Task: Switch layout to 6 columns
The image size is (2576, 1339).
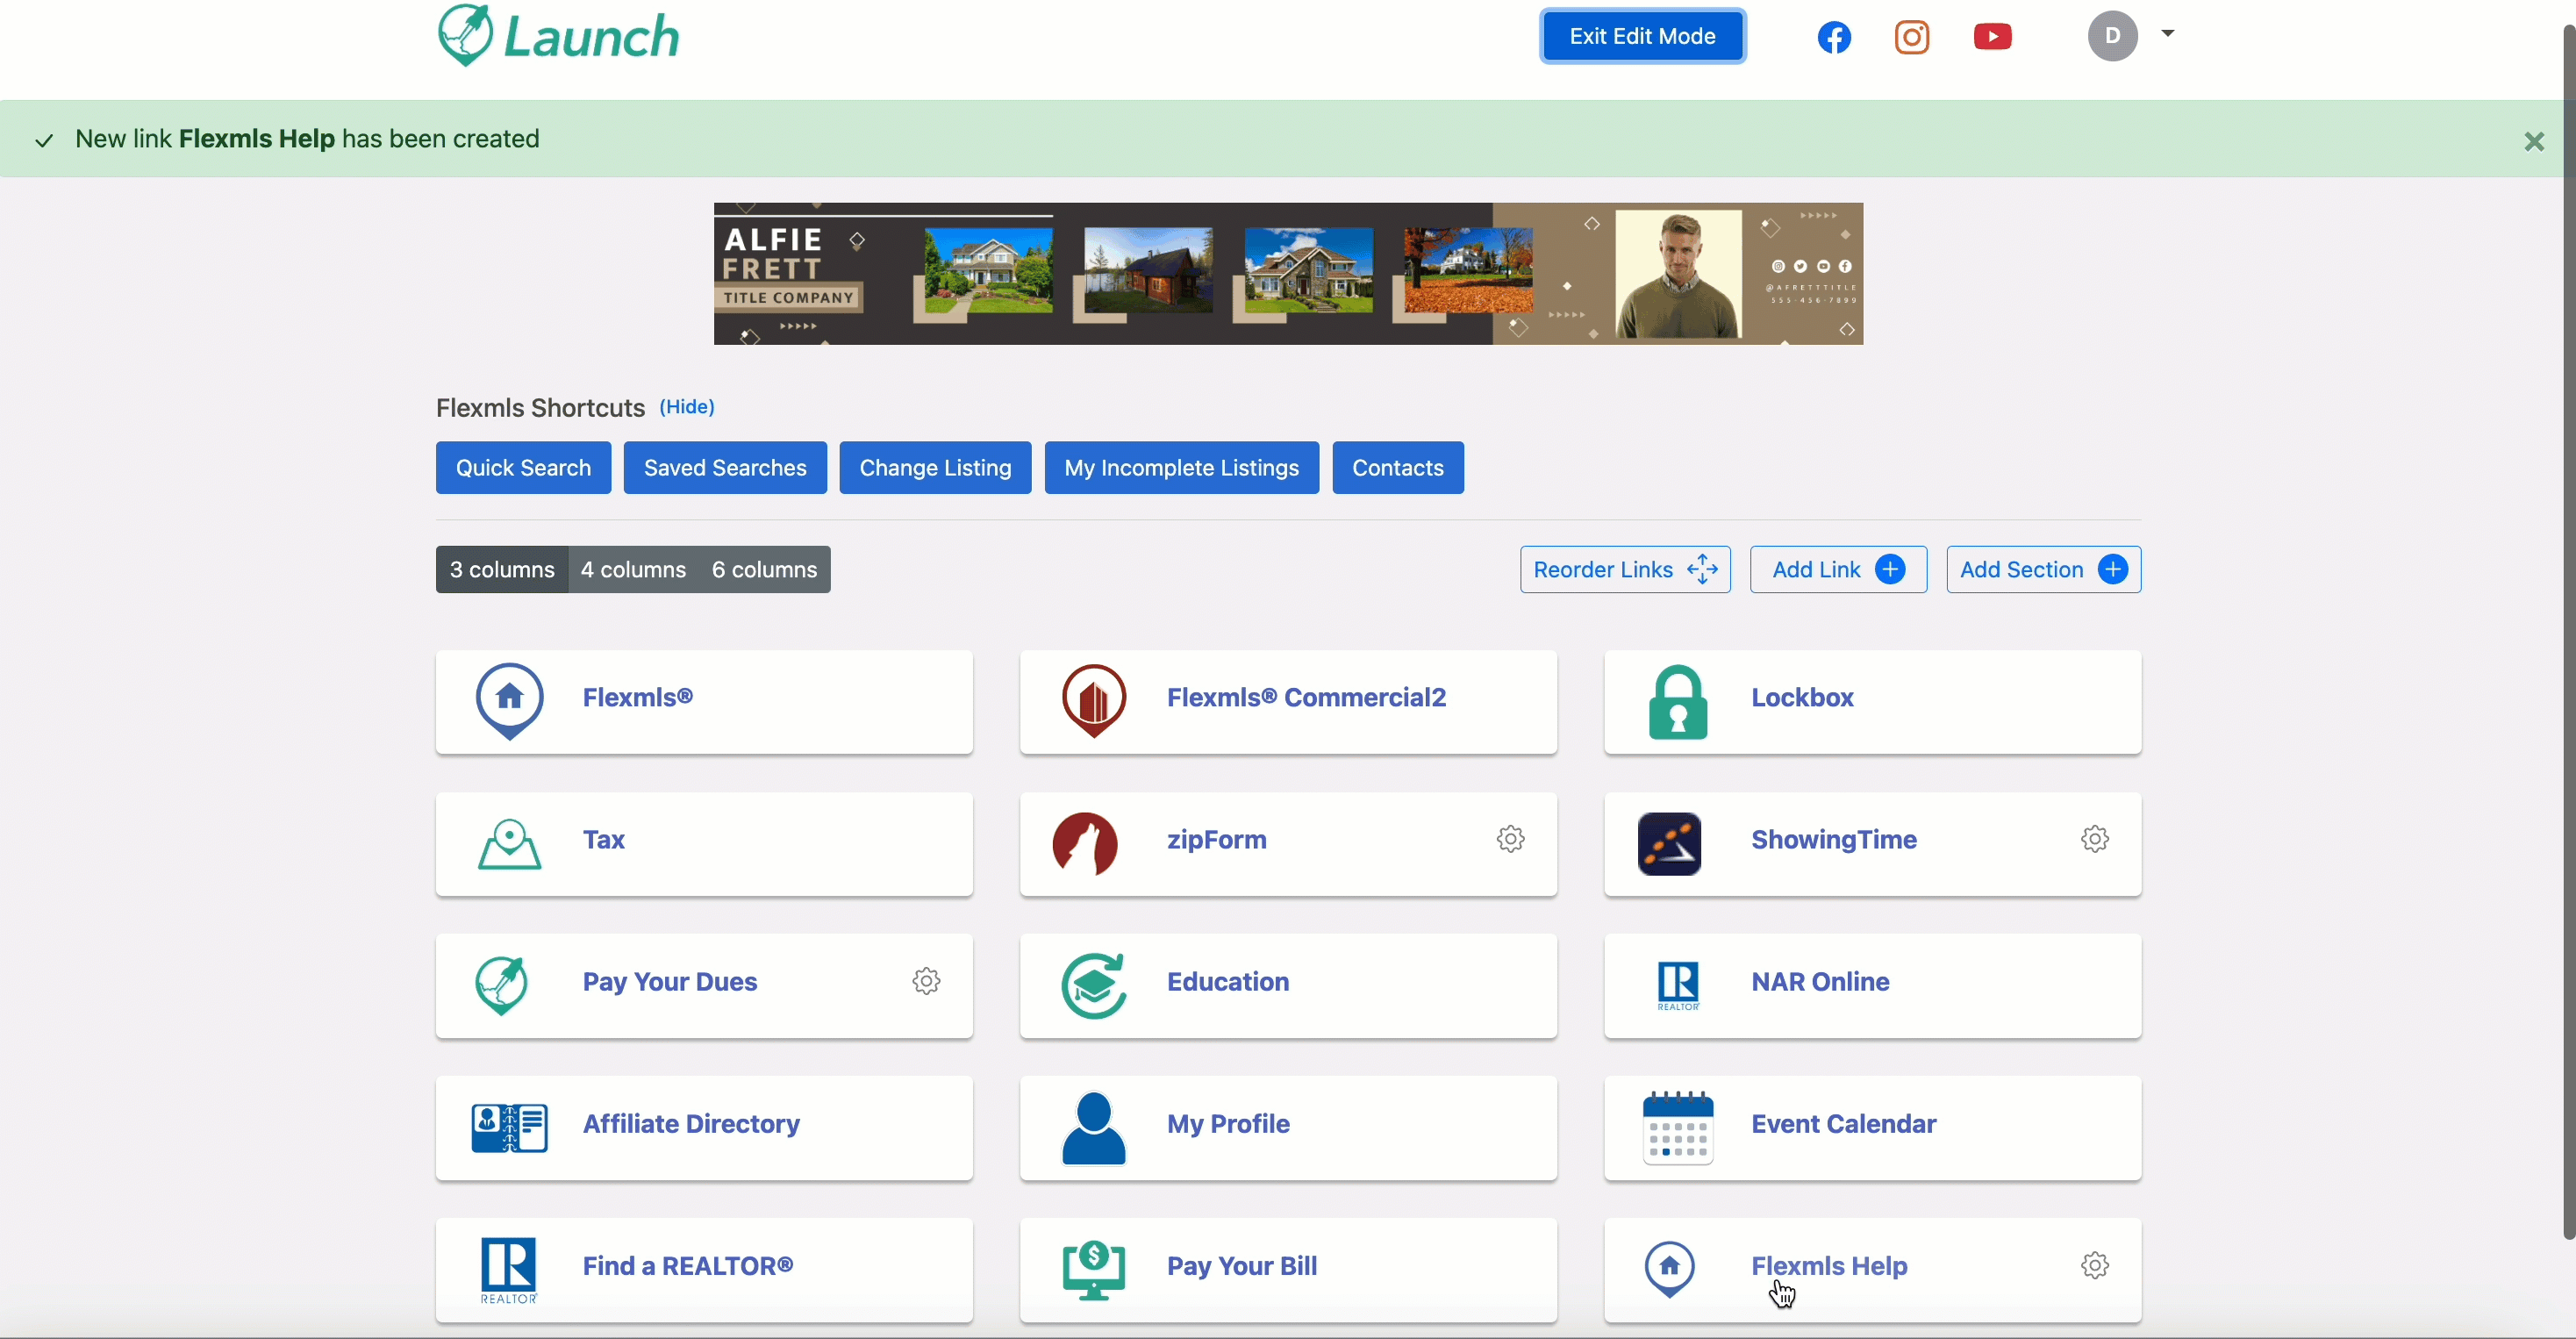Action: tap(764, 569)
